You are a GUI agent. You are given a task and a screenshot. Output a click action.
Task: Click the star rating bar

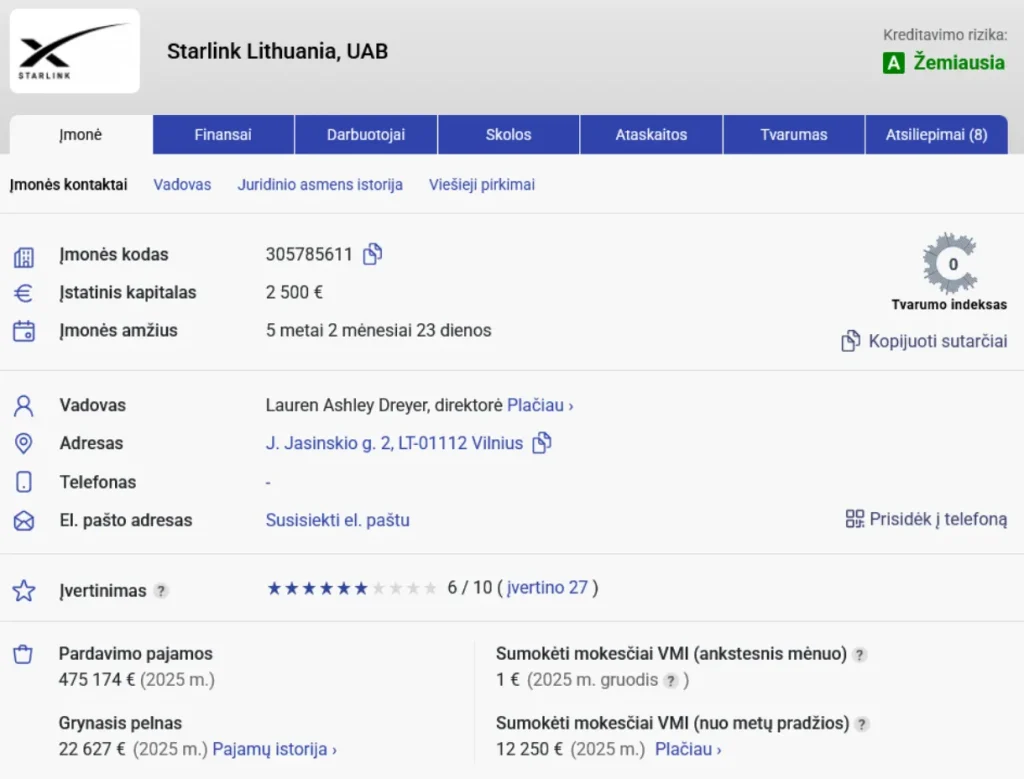[352, 588]
